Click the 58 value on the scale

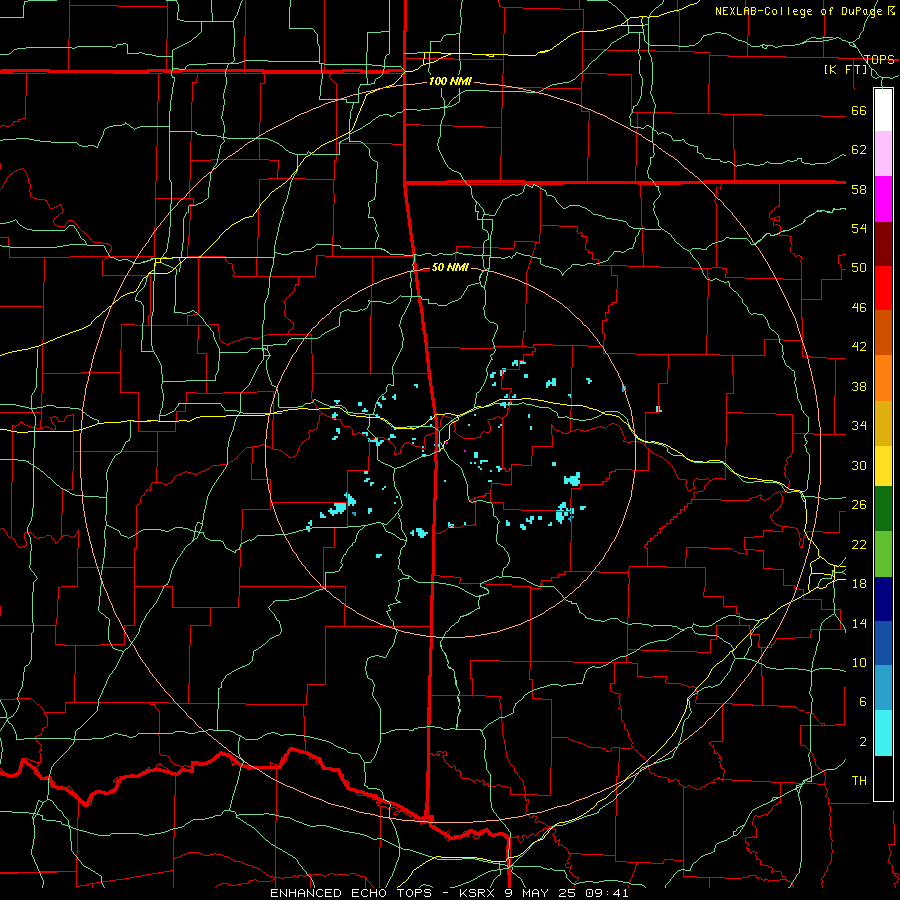(x=859, y=189)
